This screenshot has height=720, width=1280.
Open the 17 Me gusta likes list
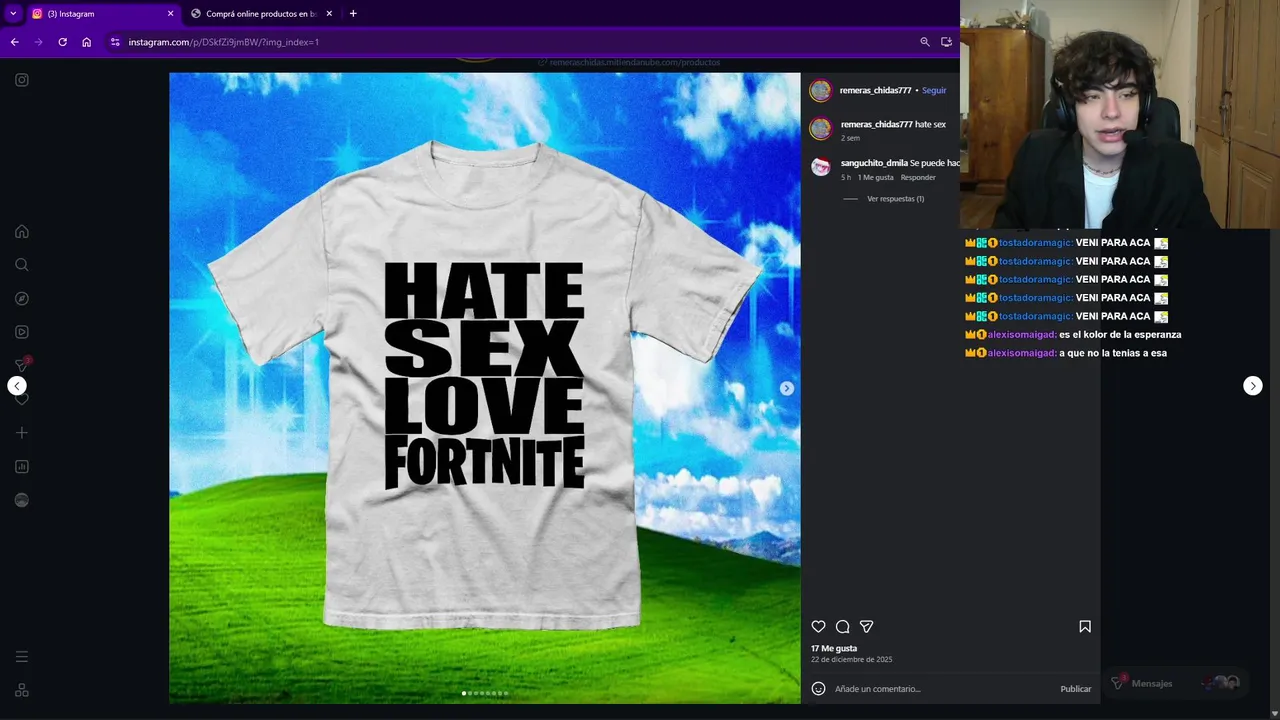834,648
